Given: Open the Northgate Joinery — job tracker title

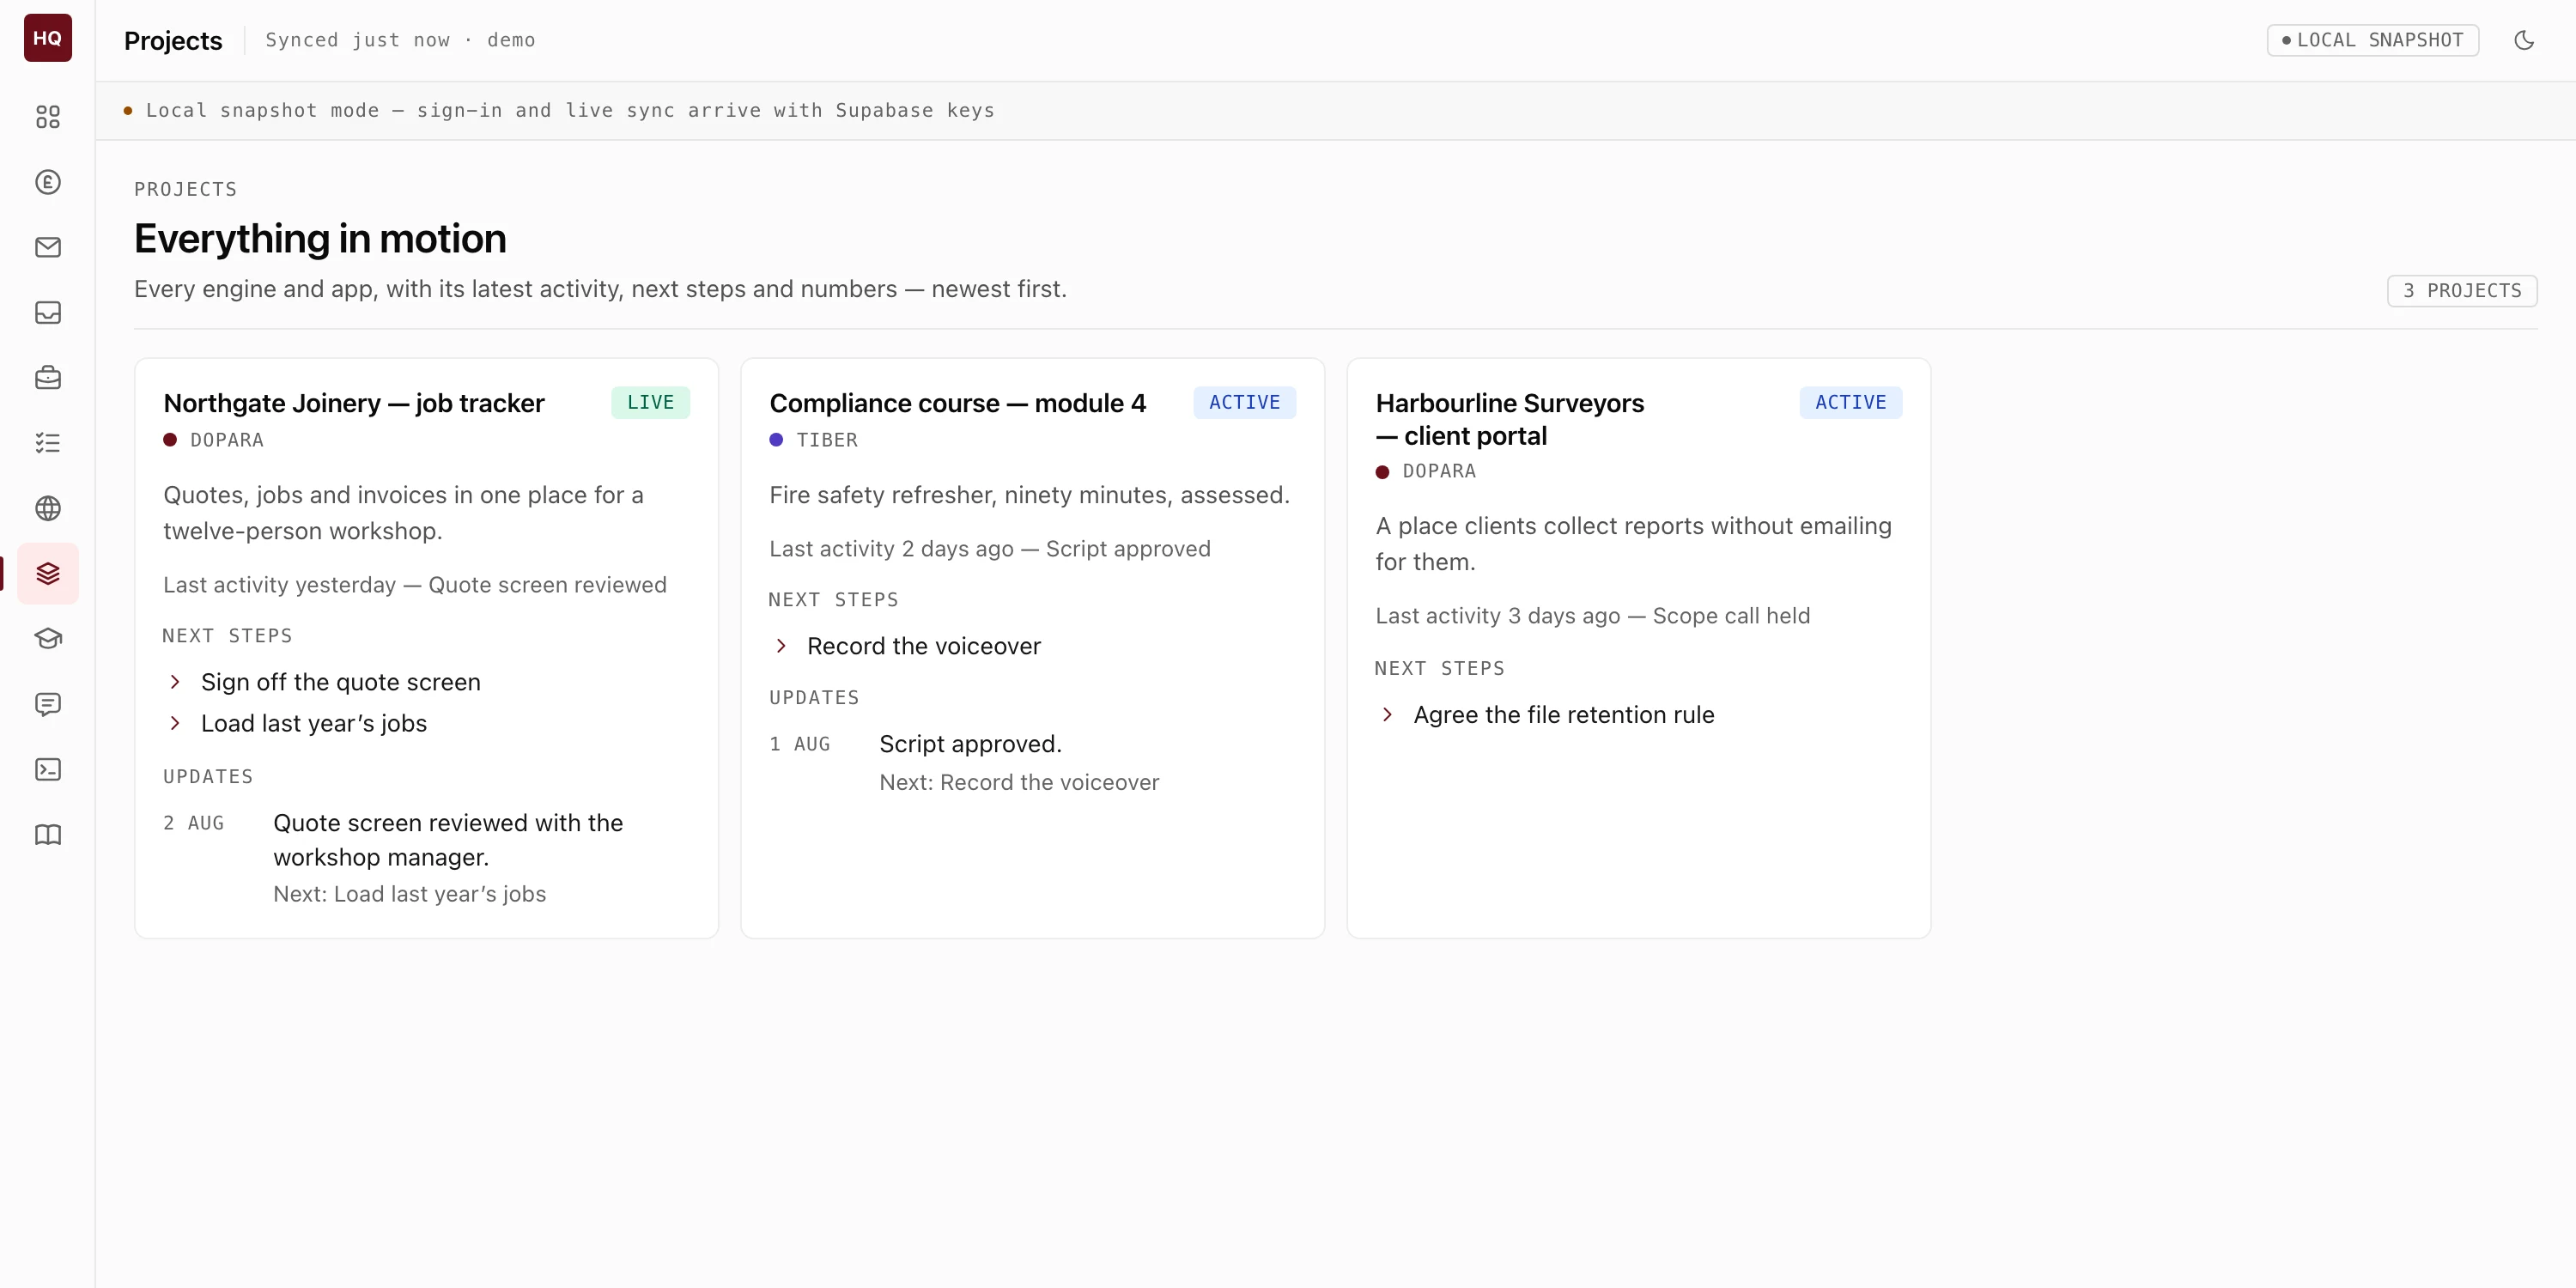Looking at the screenshot, I should point(354,403).
